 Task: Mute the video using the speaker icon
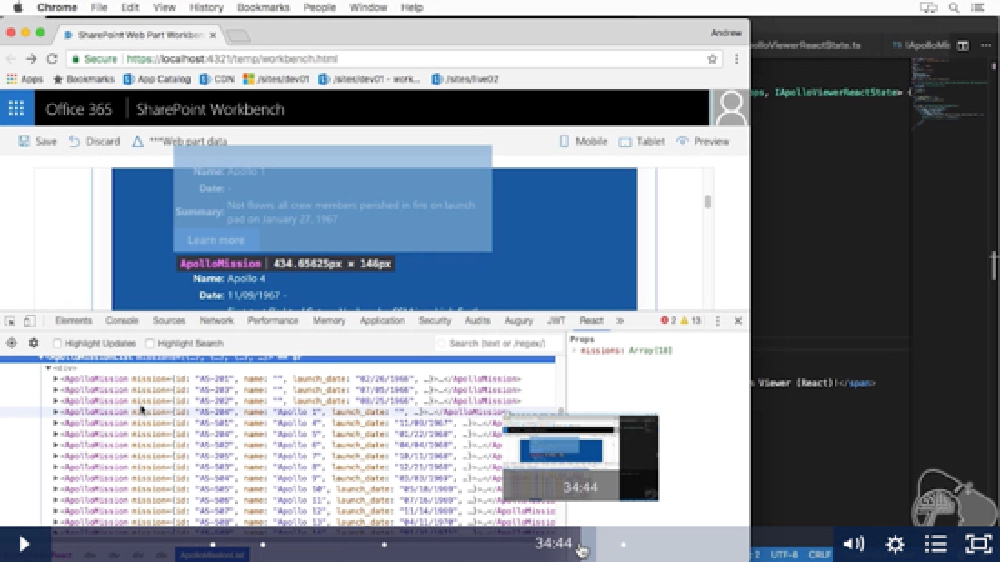coord(853,544)
